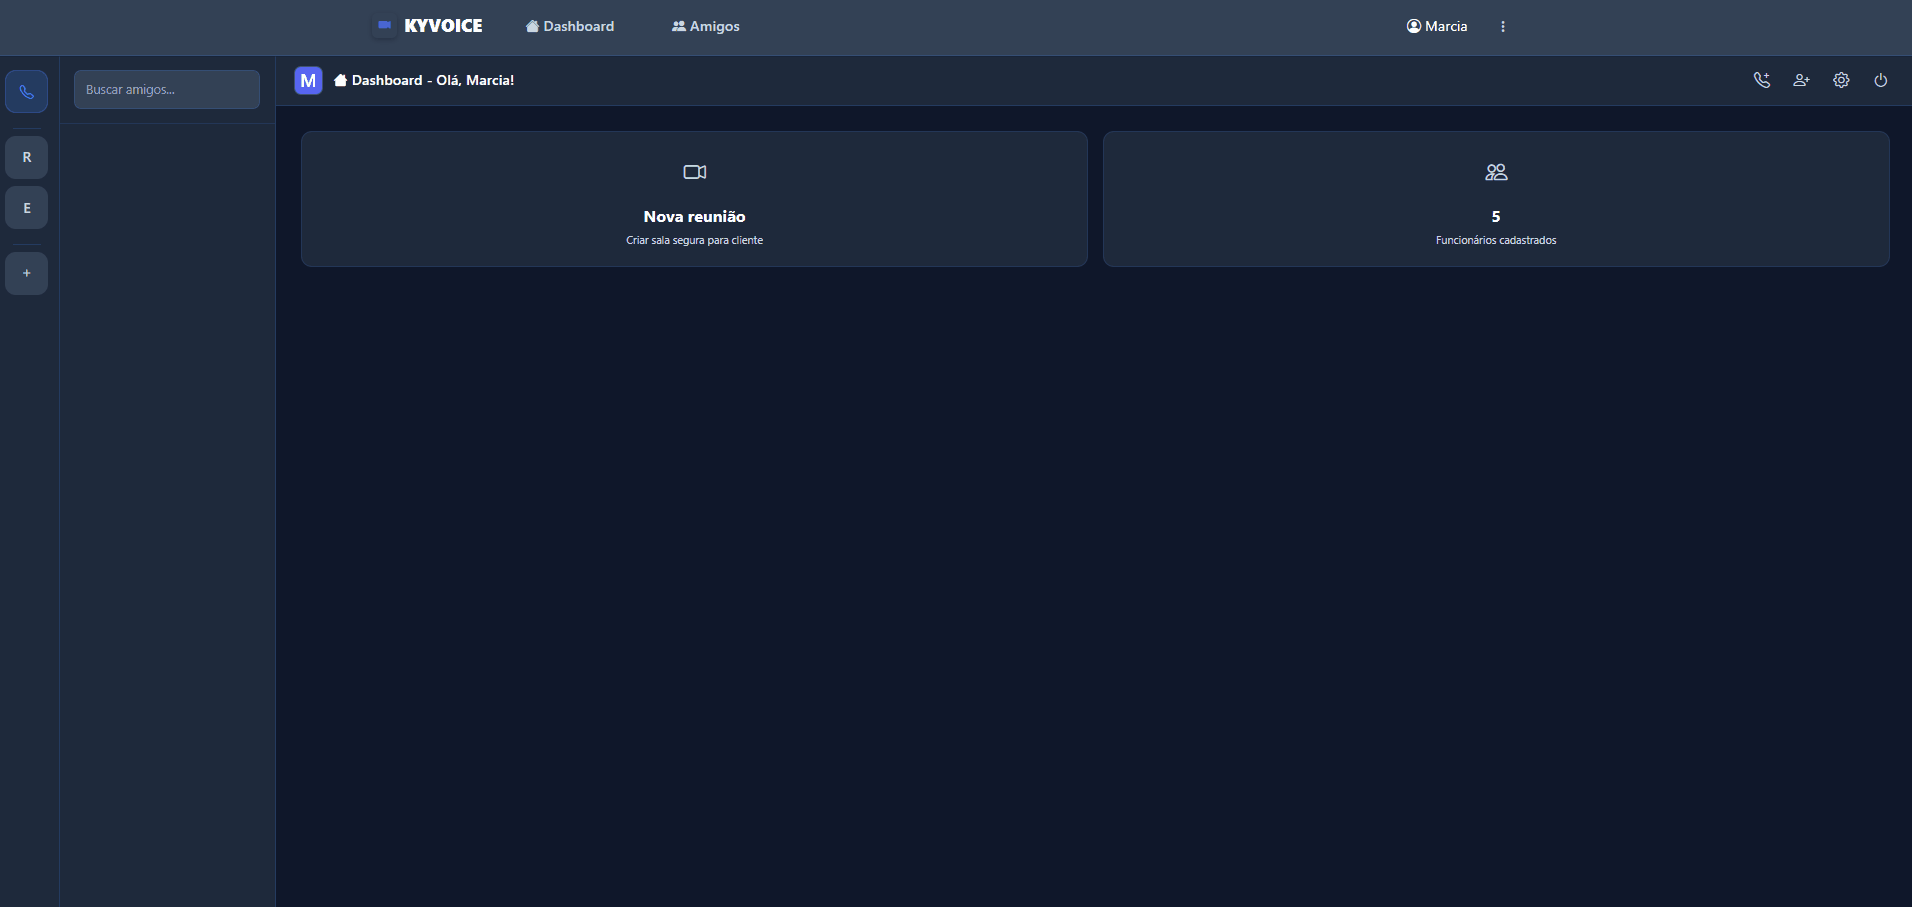Click the home icon next to Dashboard title
Image resolution: width=1912 pixels, height=907 pixels.
341,79
